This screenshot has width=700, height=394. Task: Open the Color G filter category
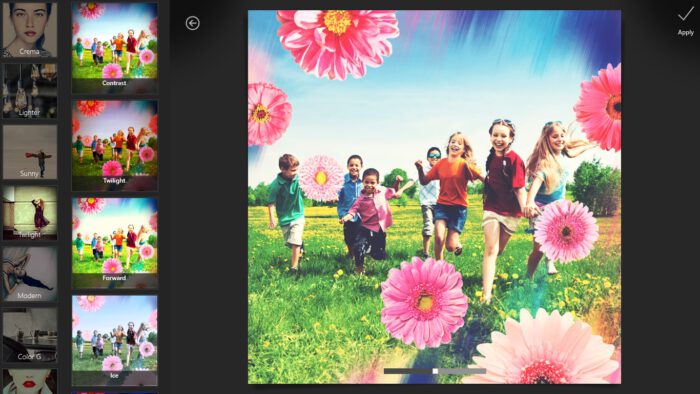tap(30, 335)
